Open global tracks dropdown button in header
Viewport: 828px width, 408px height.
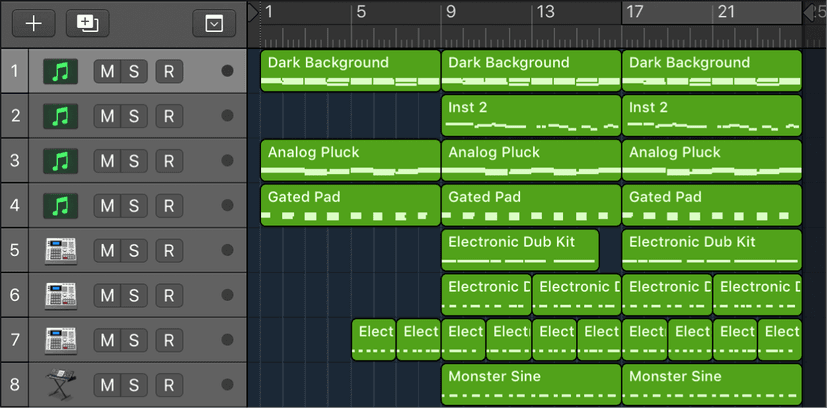214,24
